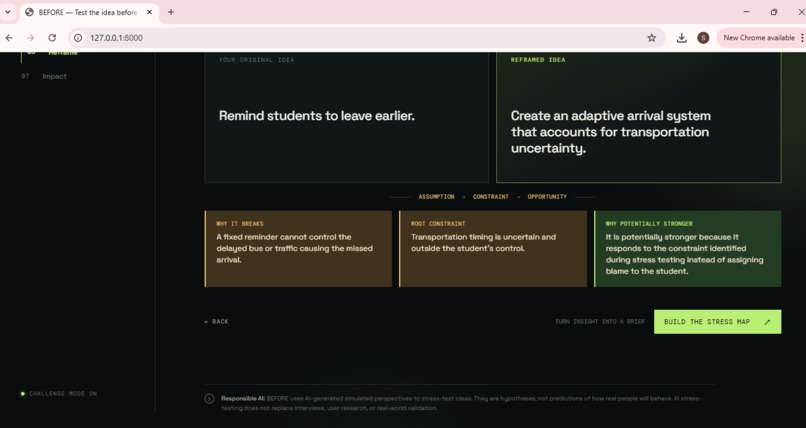Click the Reframed Idea label
The width and height of the screenshot is (806, 428).
coord(538,60)
